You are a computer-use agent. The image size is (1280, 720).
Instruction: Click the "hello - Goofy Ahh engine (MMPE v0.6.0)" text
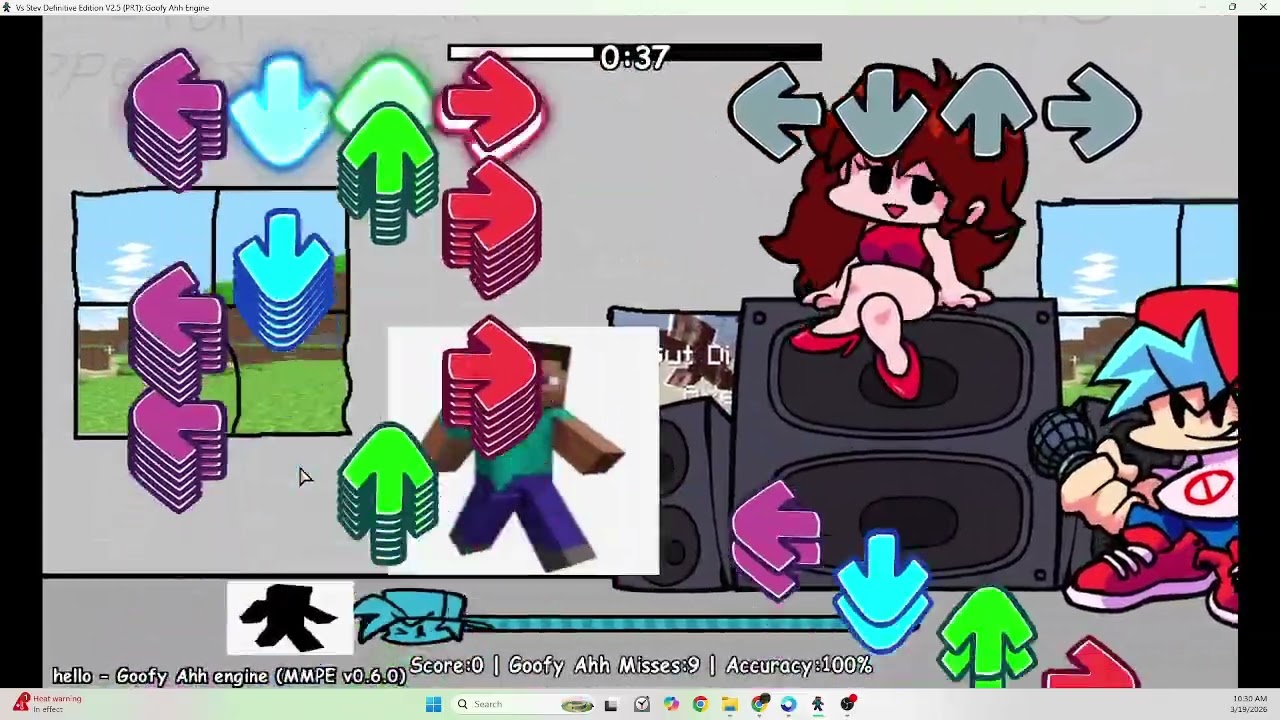click(230, 676)
